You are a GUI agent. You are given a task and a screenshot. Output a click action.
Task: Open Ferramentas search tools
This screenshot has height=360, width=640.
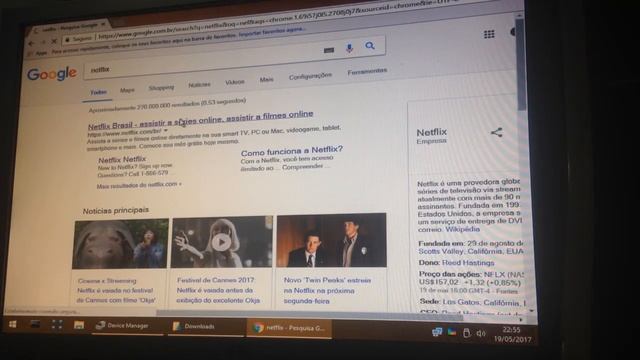[x=367, y=72]
